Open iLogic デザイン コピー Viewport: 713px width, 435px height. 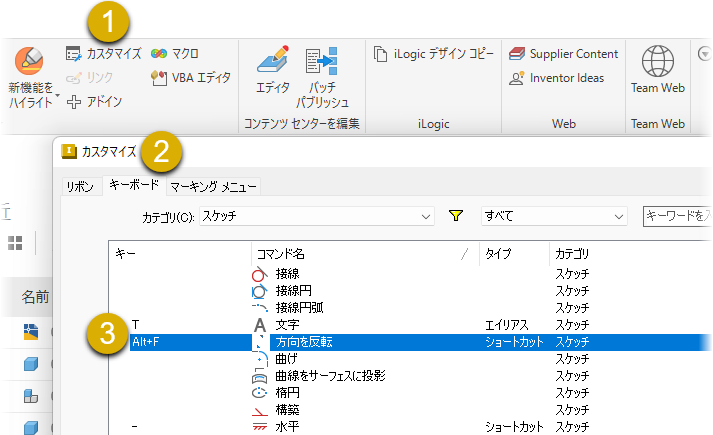(x=433, y=54)
